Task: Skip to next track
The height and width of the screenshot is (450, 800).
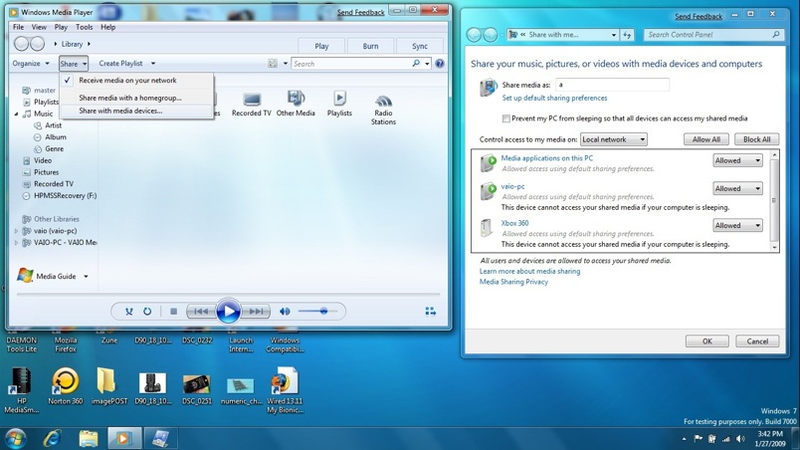Action: click(256, 311)
